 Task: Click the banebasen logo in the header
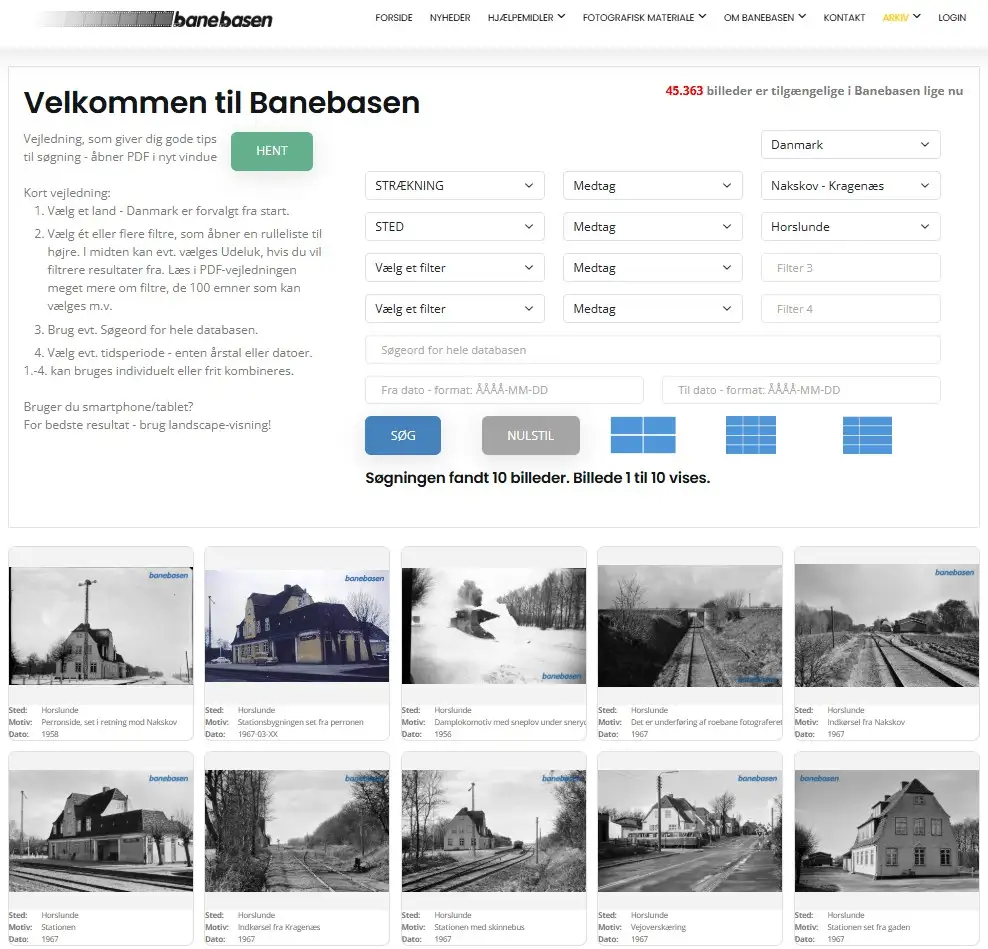155,18
